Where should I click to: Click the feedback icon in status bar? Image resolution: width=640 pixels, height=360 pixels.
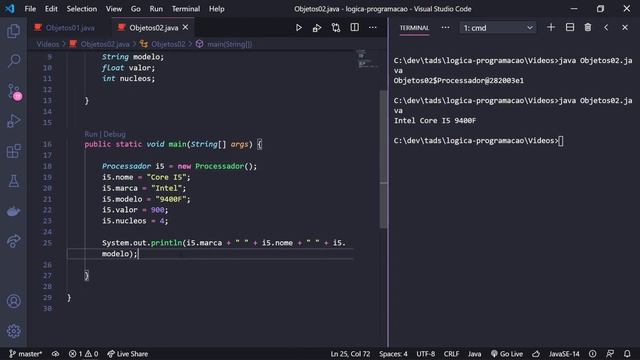610,354
